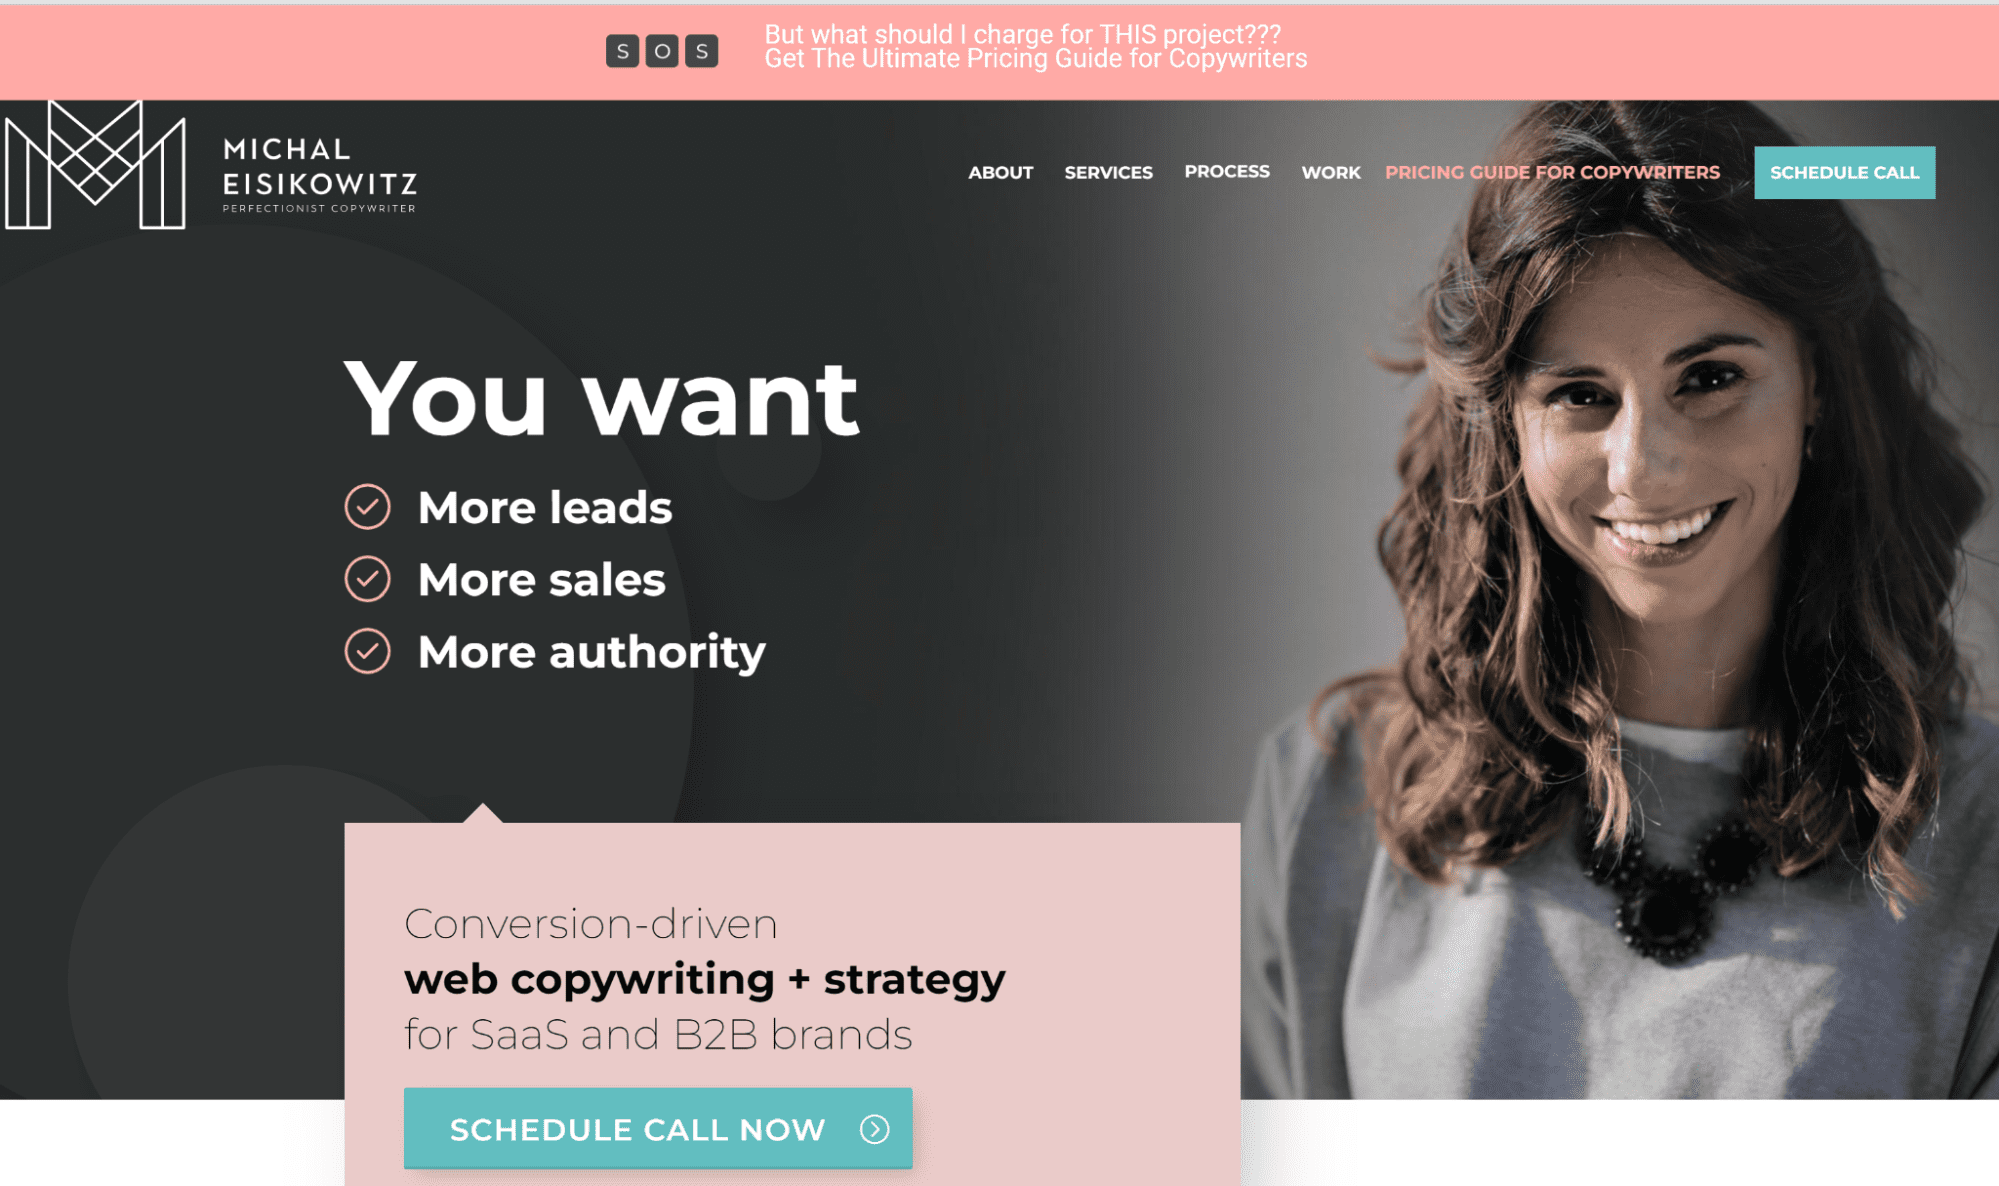Click the first S key icon in banner
The image size is (1999, 1186).
pyautogui.click(x=622, y=51)
